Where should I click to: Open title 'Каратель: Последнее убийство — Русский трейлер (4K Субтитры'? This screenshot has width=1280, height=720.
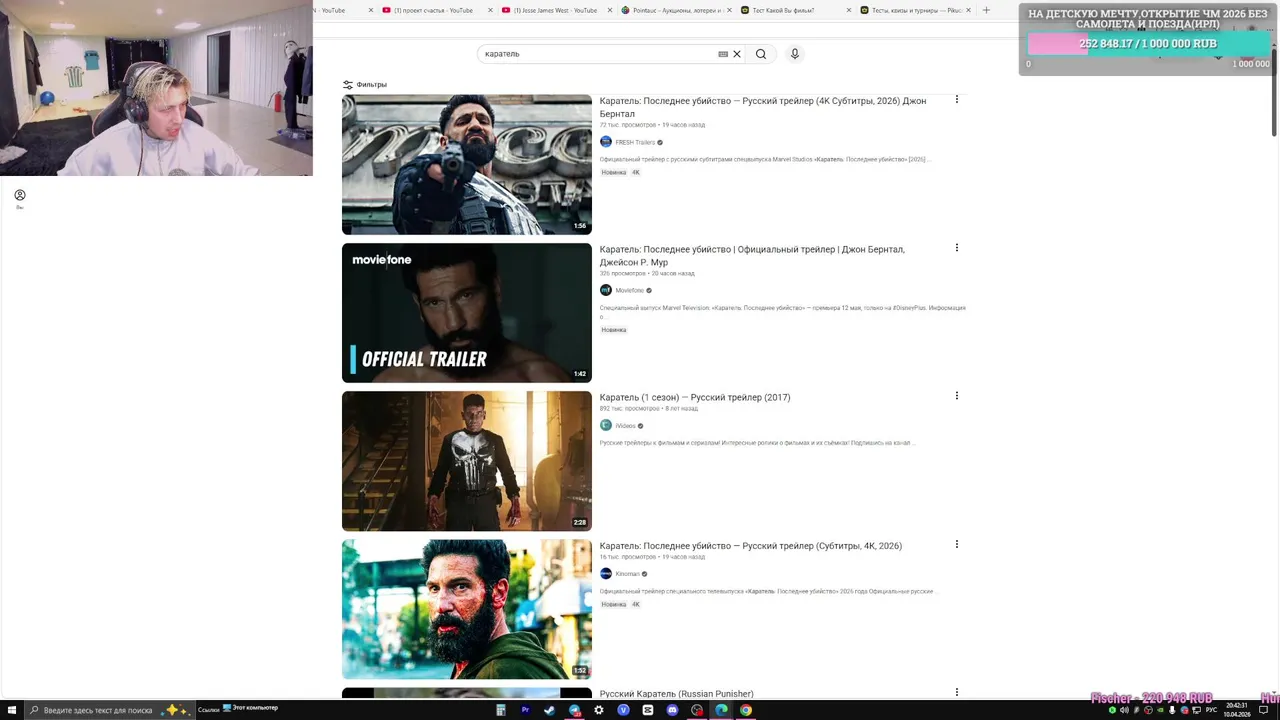763,107
